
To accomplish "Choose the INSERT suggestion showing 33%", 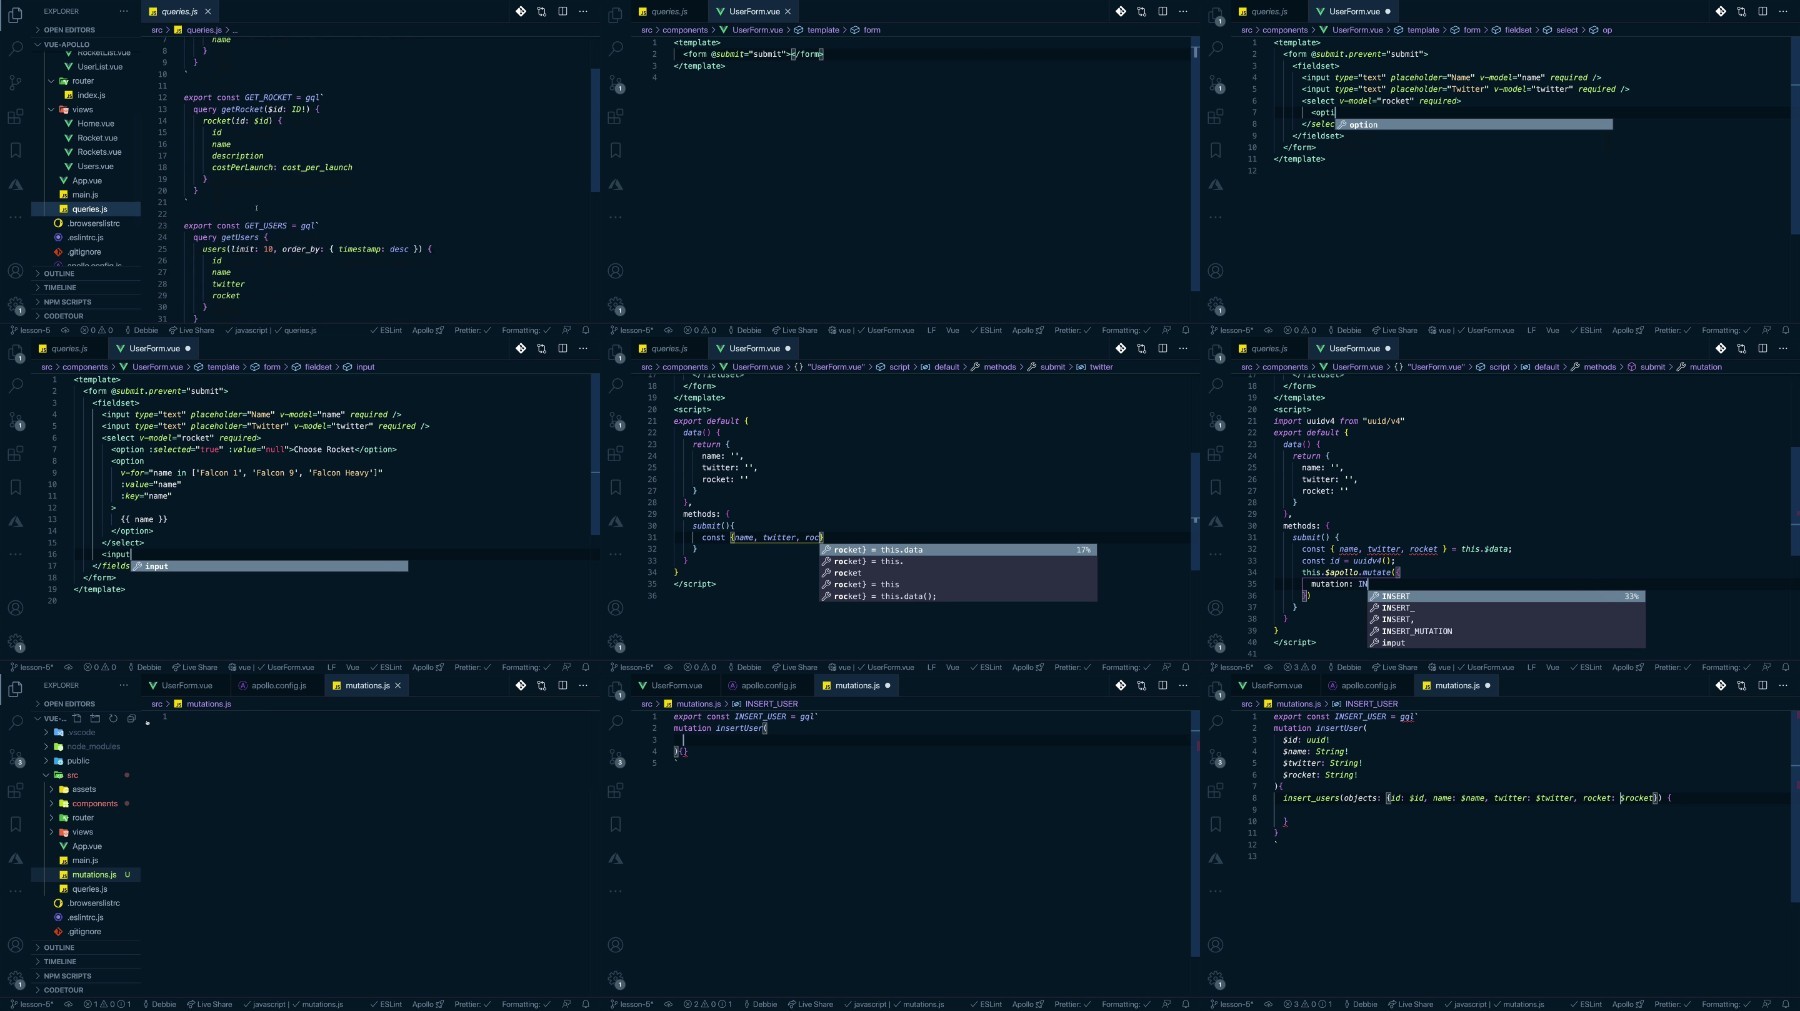I will 1506,596.
